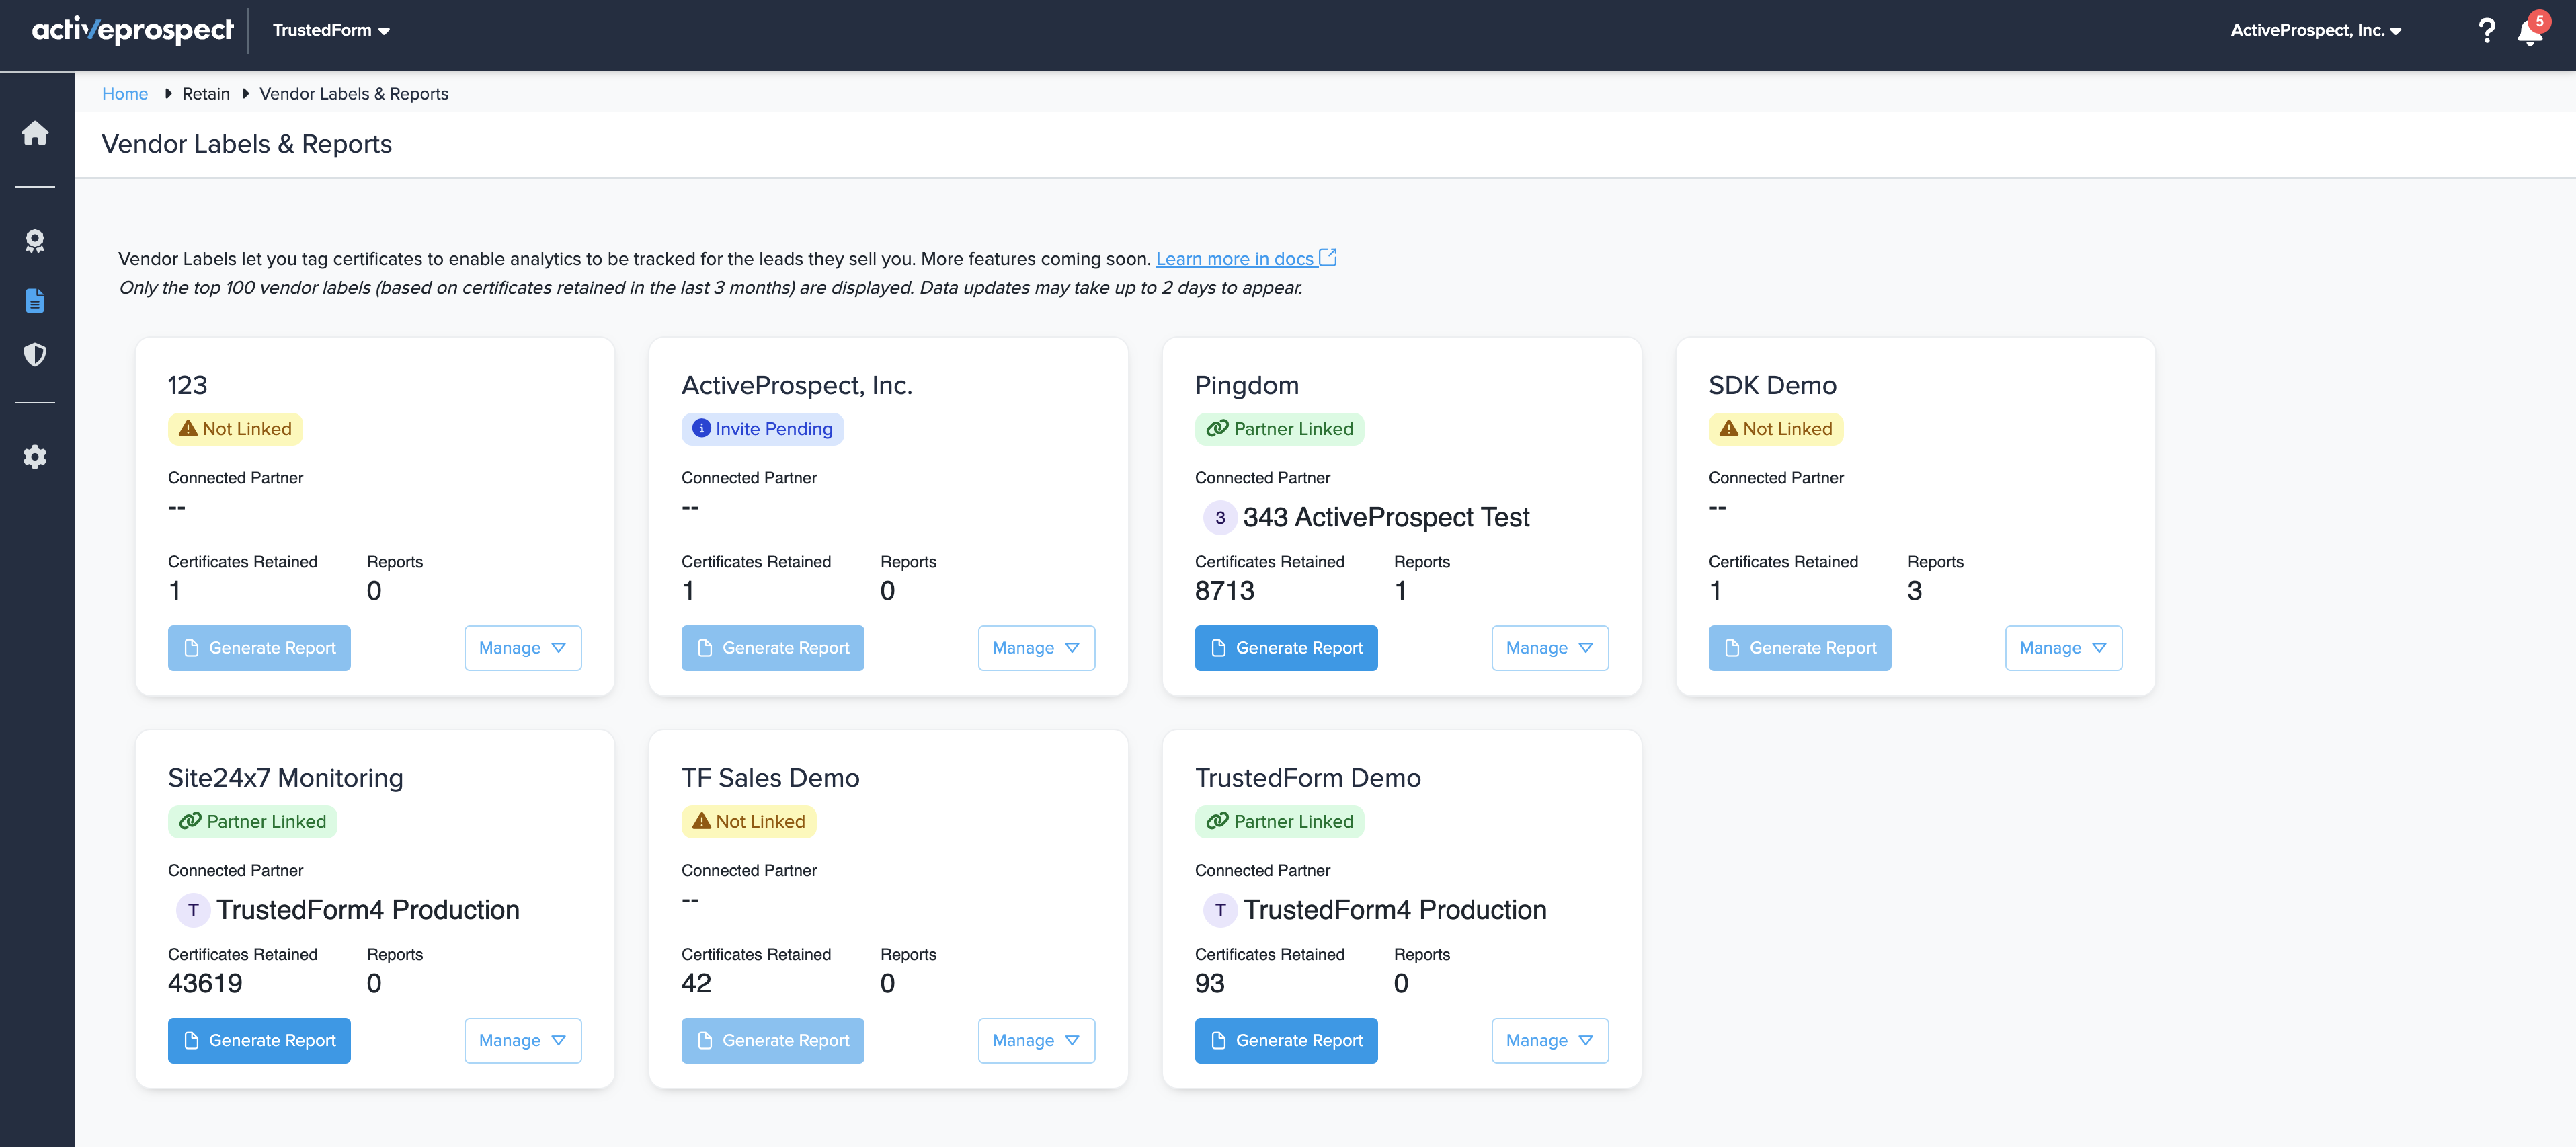Open Manage dropdown for TF Sales Demo
Viewport: 2576px width, 1147px height.
click(1036, 1041)
